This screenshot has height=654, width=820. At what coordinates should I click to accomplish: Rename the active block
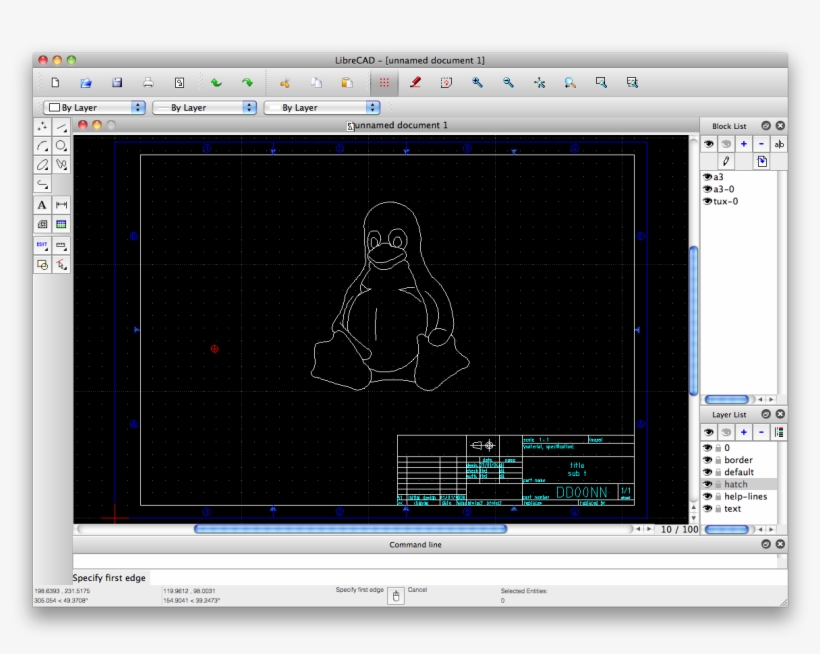[x=779, y=144]
